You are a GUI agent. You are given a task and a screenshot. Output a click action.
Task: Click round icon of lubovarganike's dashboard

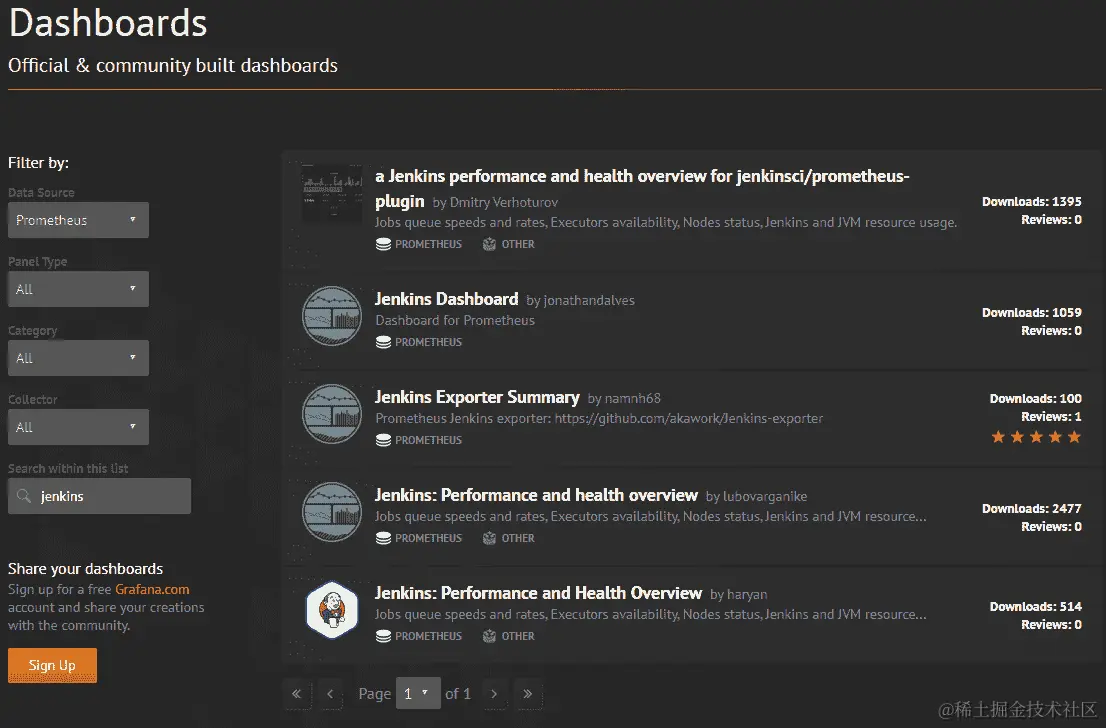click(x=332, y=511)
